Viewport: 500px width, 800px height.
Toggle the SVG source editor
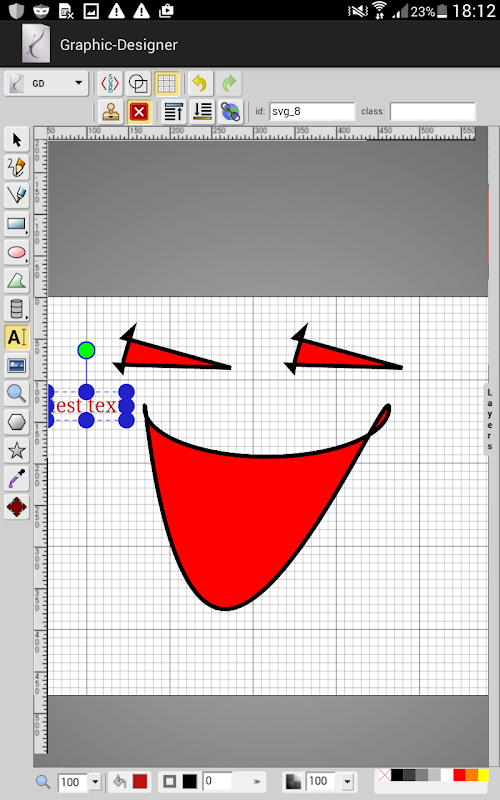[x=110, y=83]
